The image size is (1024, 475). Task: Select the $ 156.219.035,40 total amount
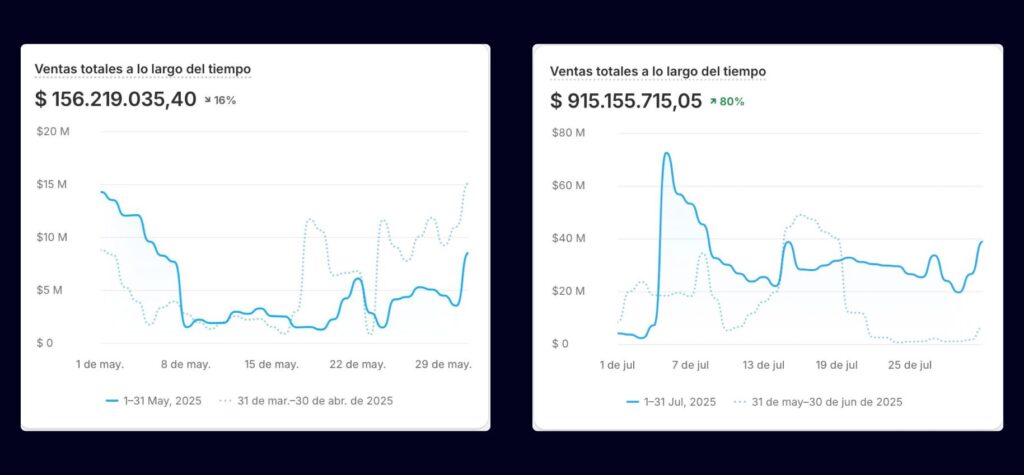pyautogui.click(x=115, y=99)
